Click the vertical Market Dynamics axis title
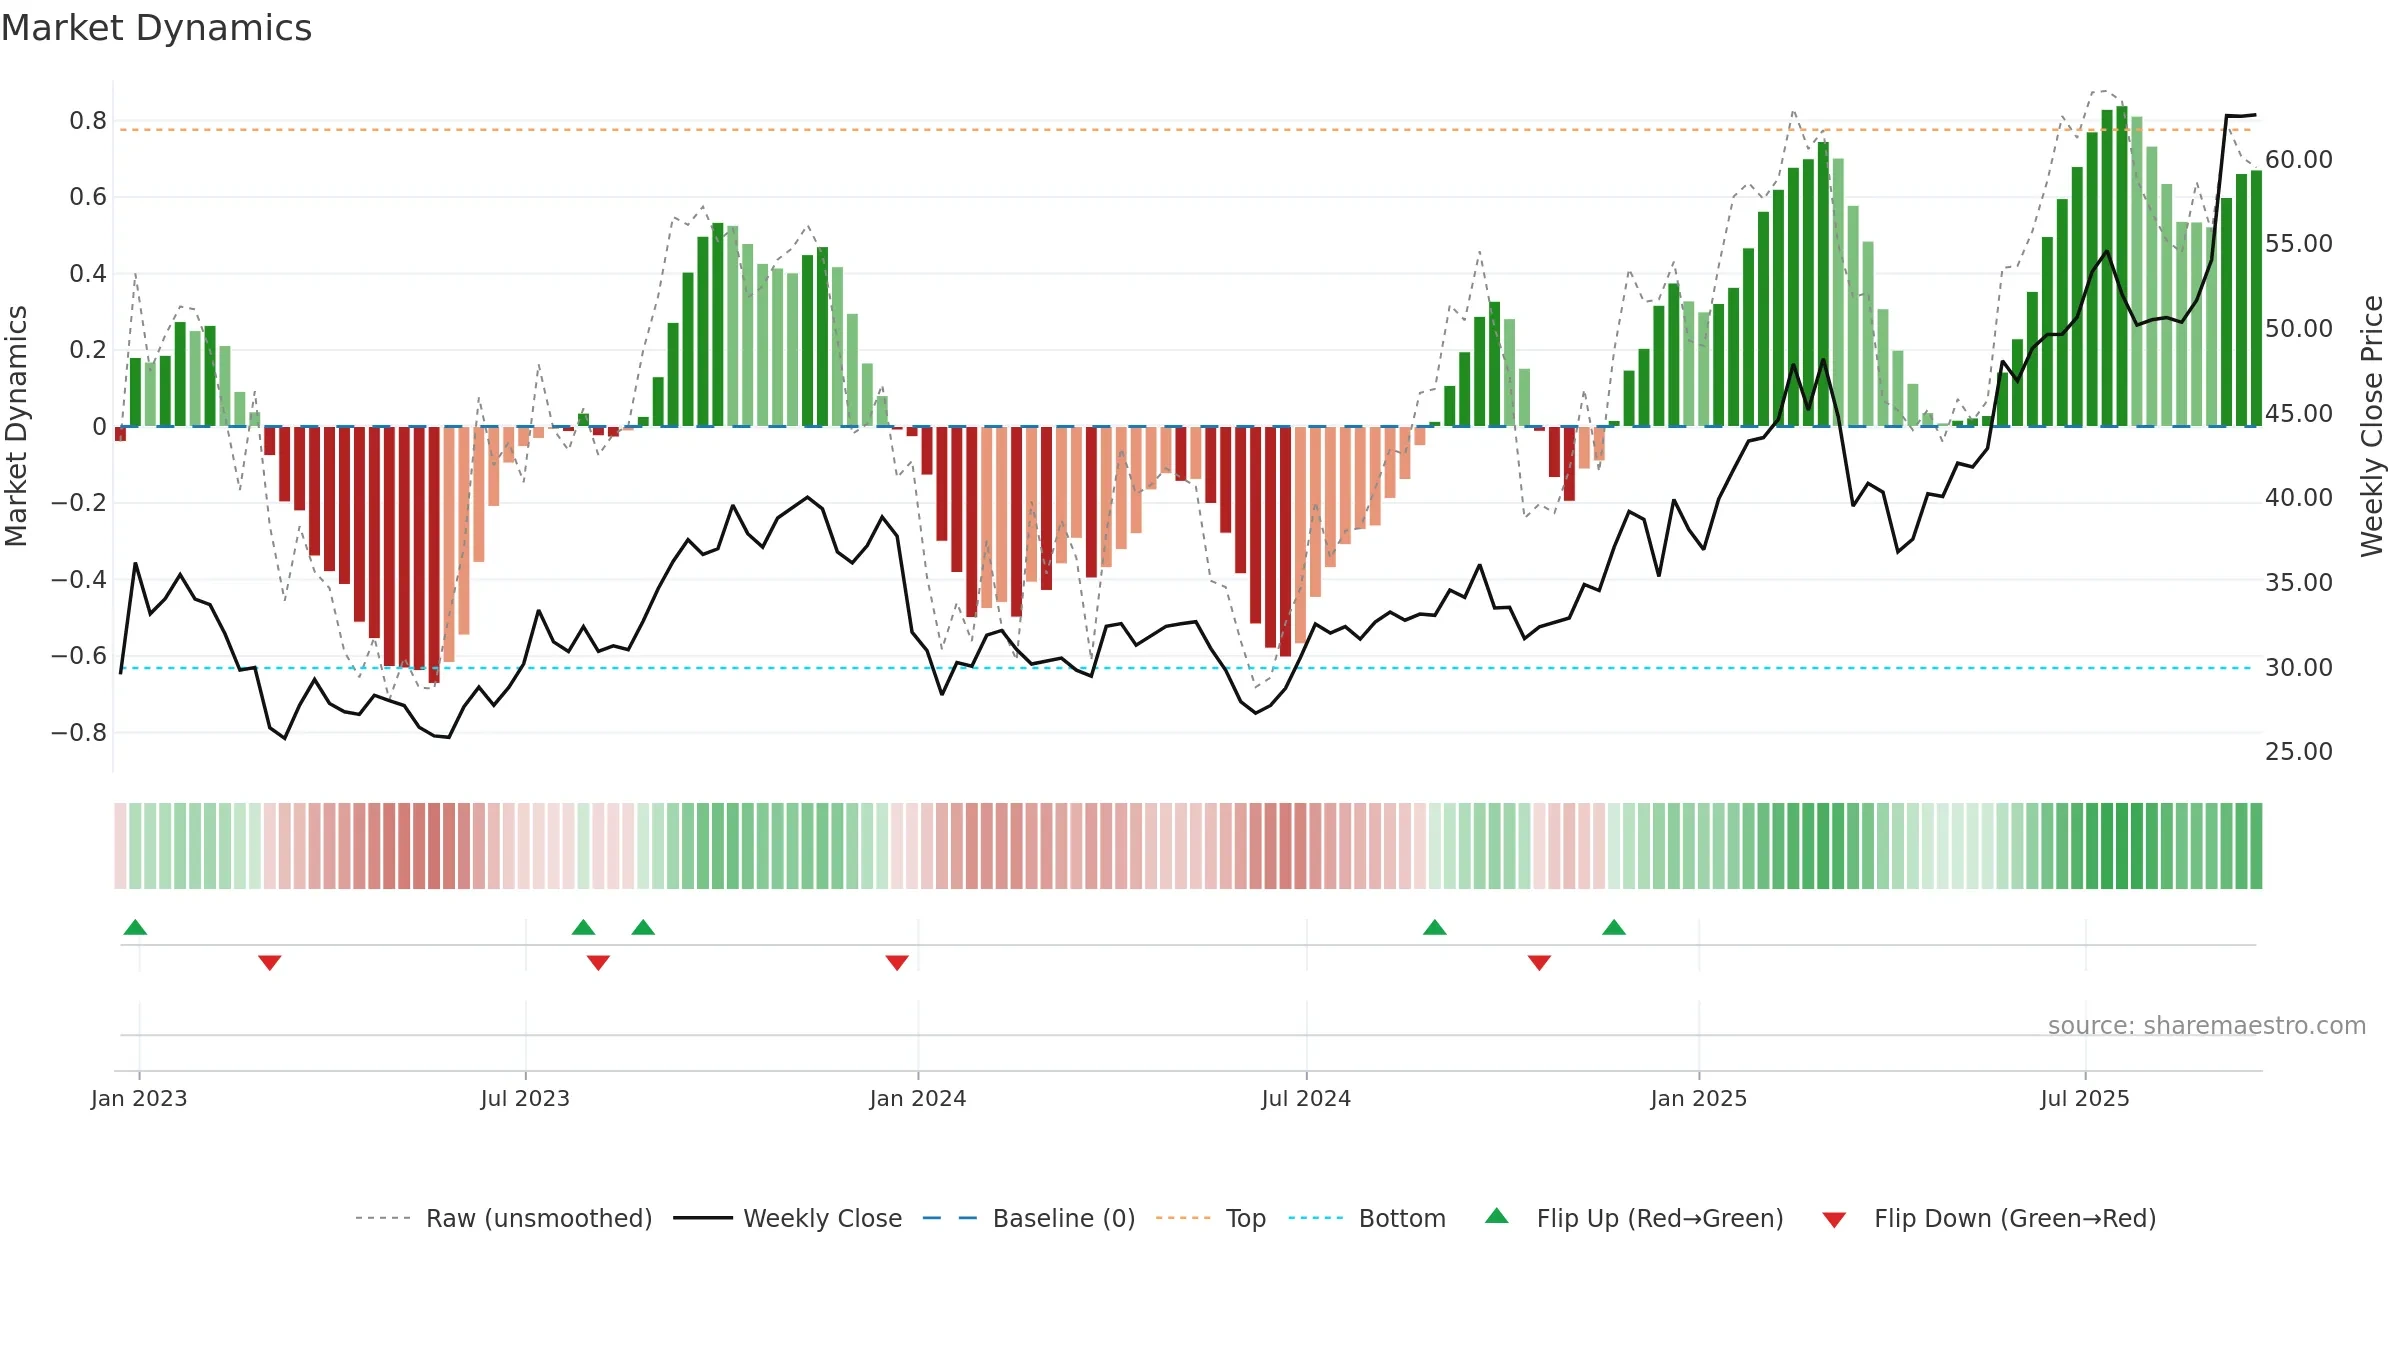 (16, 426)
